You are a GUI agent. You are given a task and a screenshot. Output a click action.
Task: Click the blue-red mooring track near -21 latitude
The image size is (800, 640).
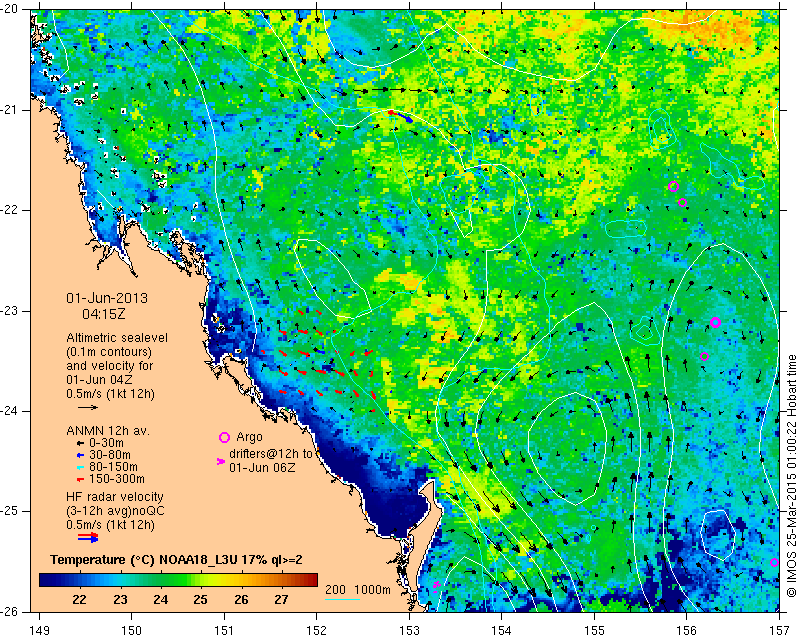[401, 116]
